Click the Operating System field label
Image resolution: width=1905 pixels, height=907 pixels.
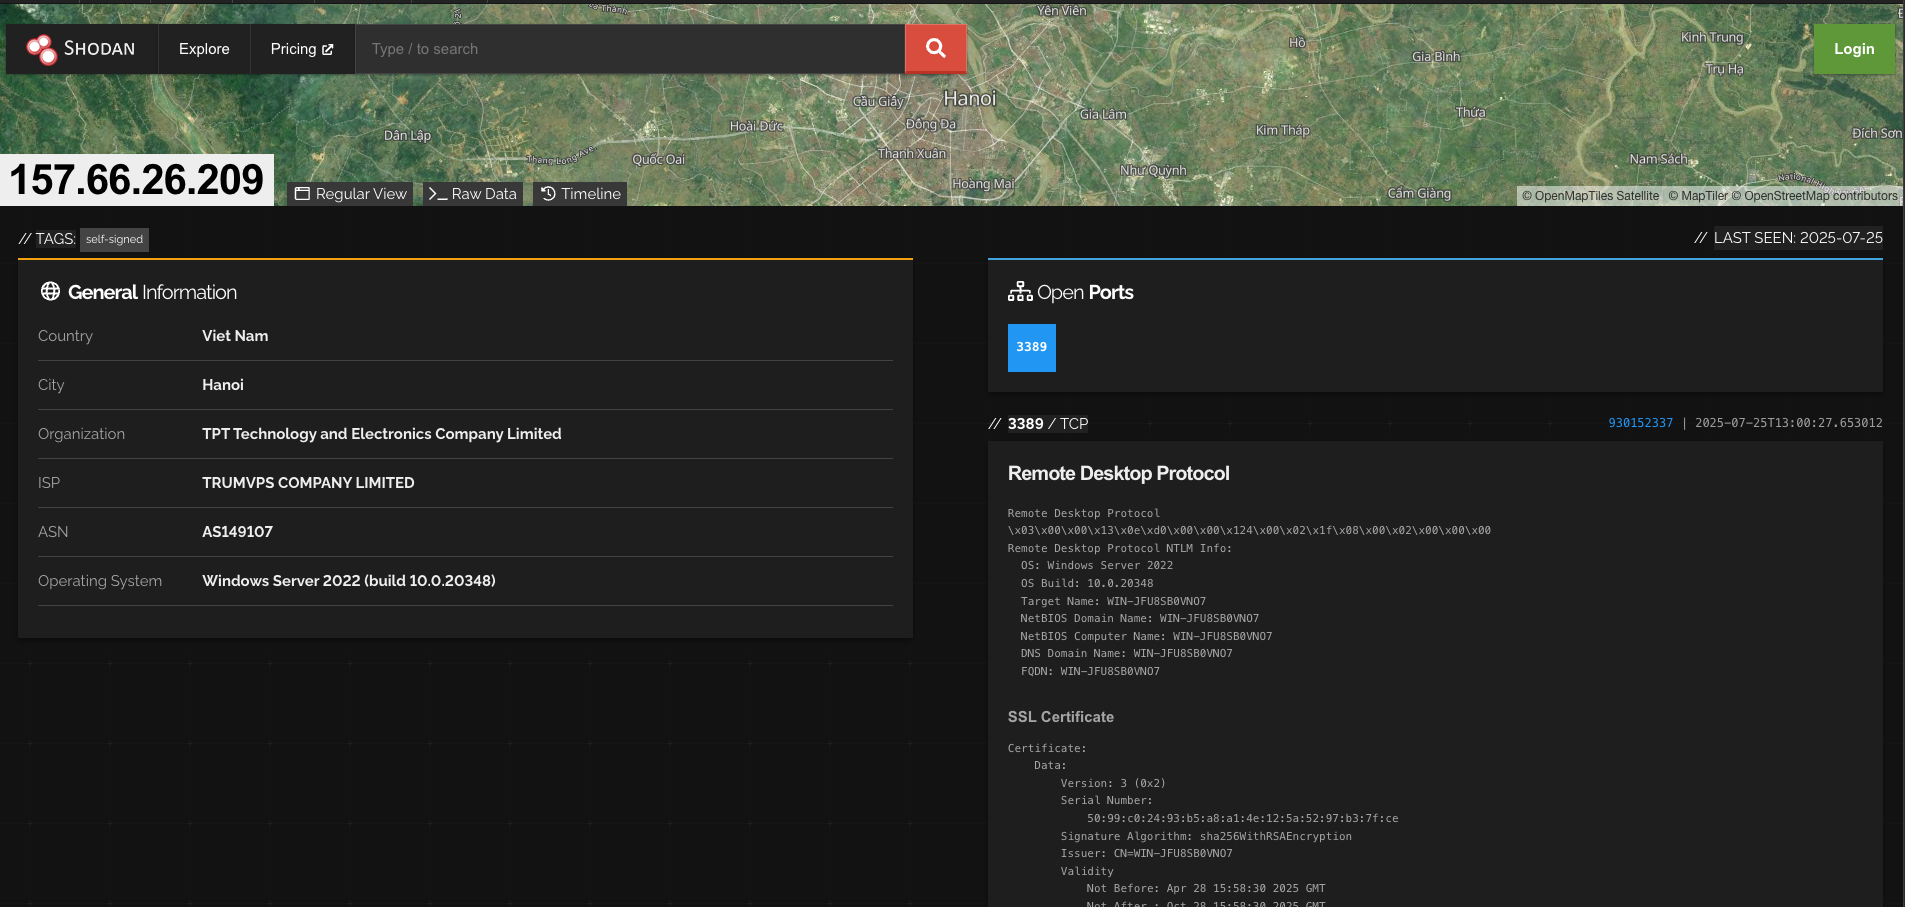100,581
